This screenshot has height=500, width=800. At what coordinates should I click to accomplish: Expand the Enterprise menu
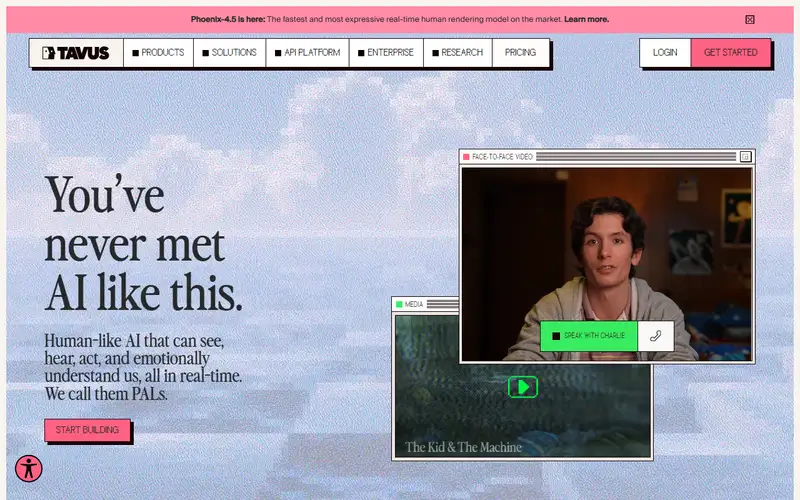click(x=386, y=53)
